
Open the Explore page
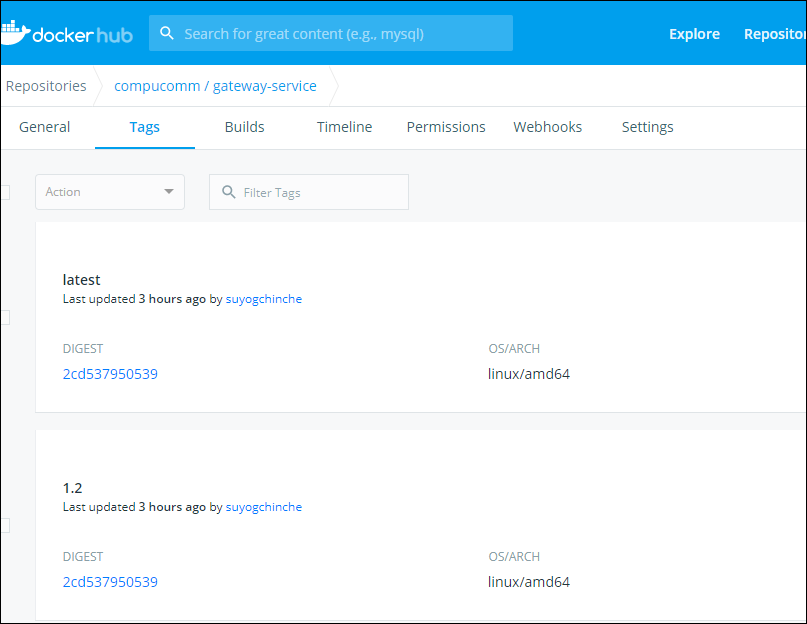(694, 34)
